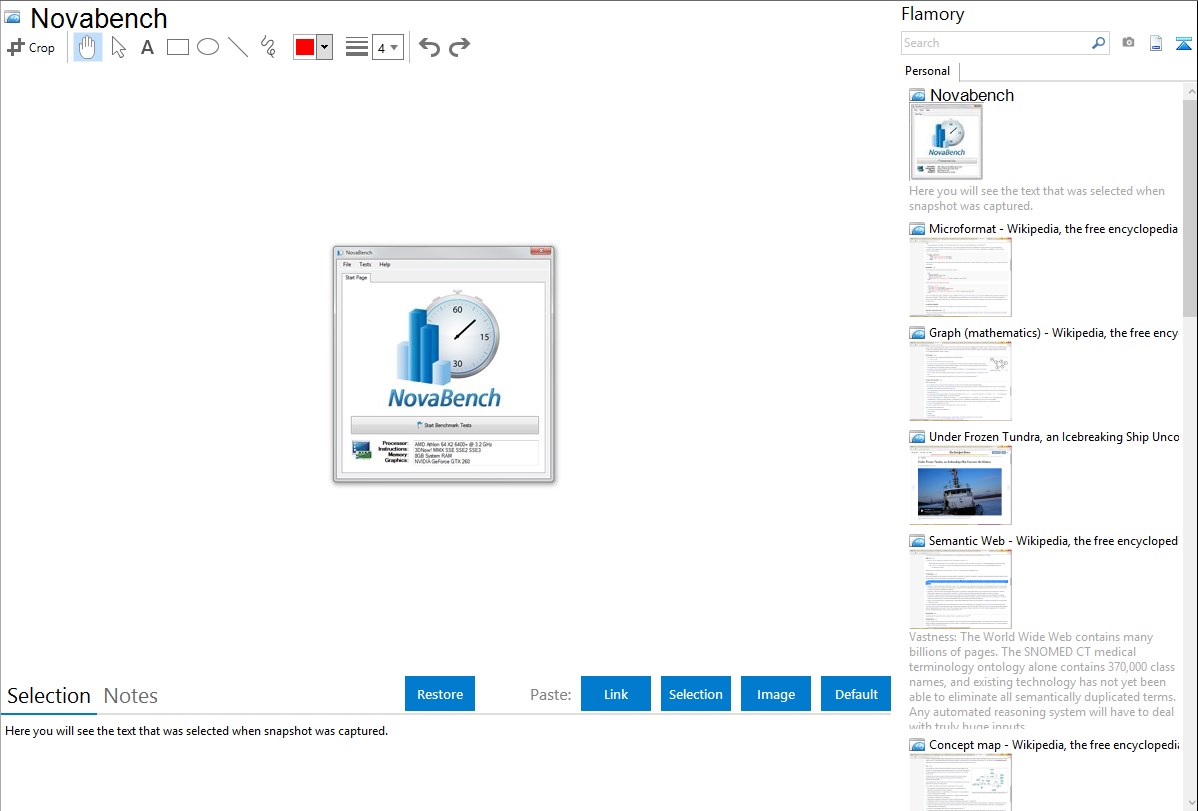Click the Under Frozen Tundra title text
This screenshot has width=1198, height=811.
pyautogui.click(x=1054, y=436)
